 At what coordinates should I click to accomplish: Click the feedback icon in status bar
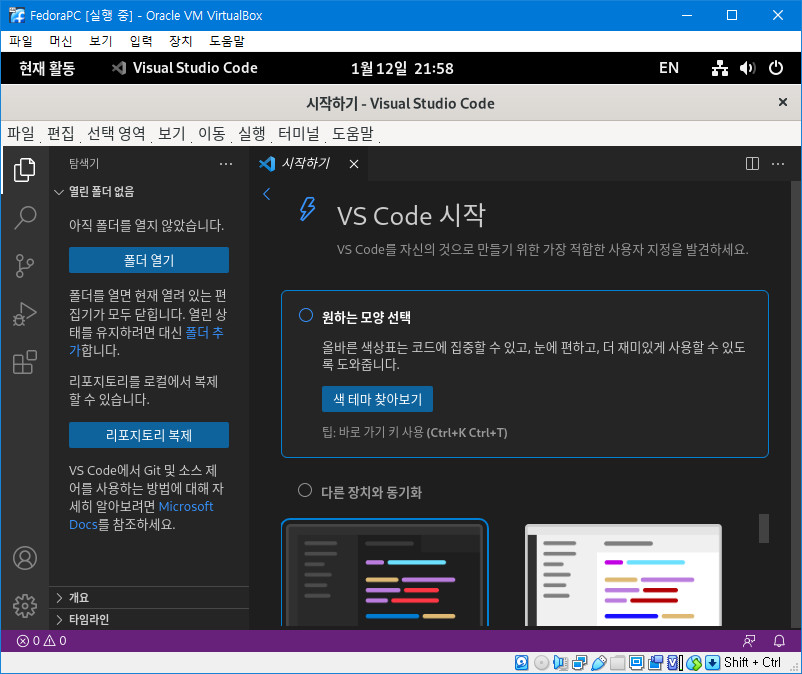(749, 640)
